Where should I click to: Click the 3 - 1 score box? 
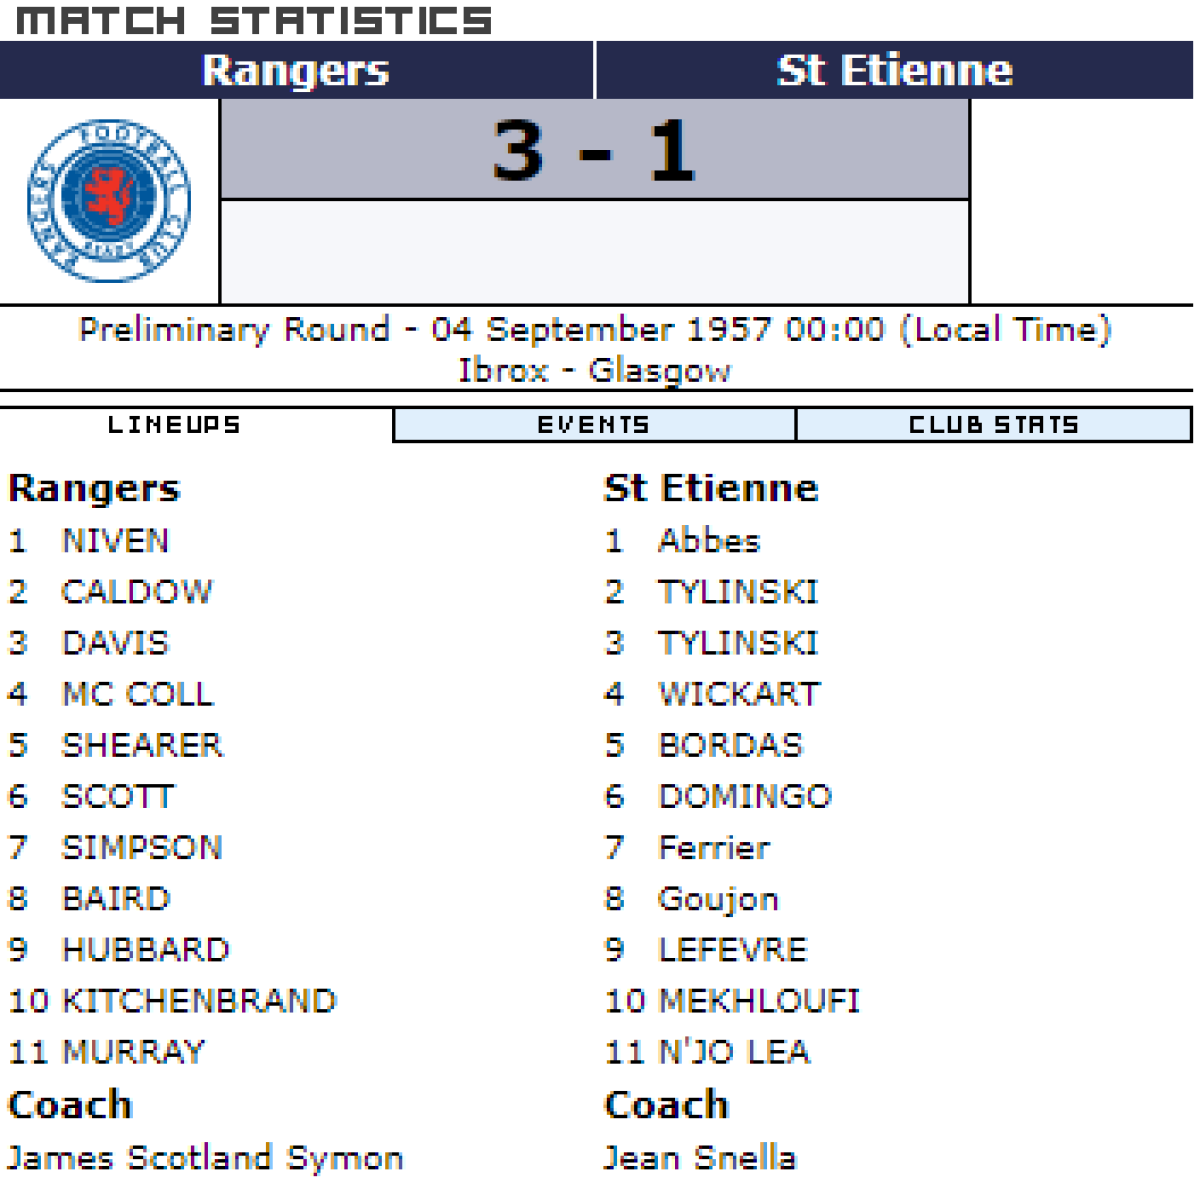point(595,150)
